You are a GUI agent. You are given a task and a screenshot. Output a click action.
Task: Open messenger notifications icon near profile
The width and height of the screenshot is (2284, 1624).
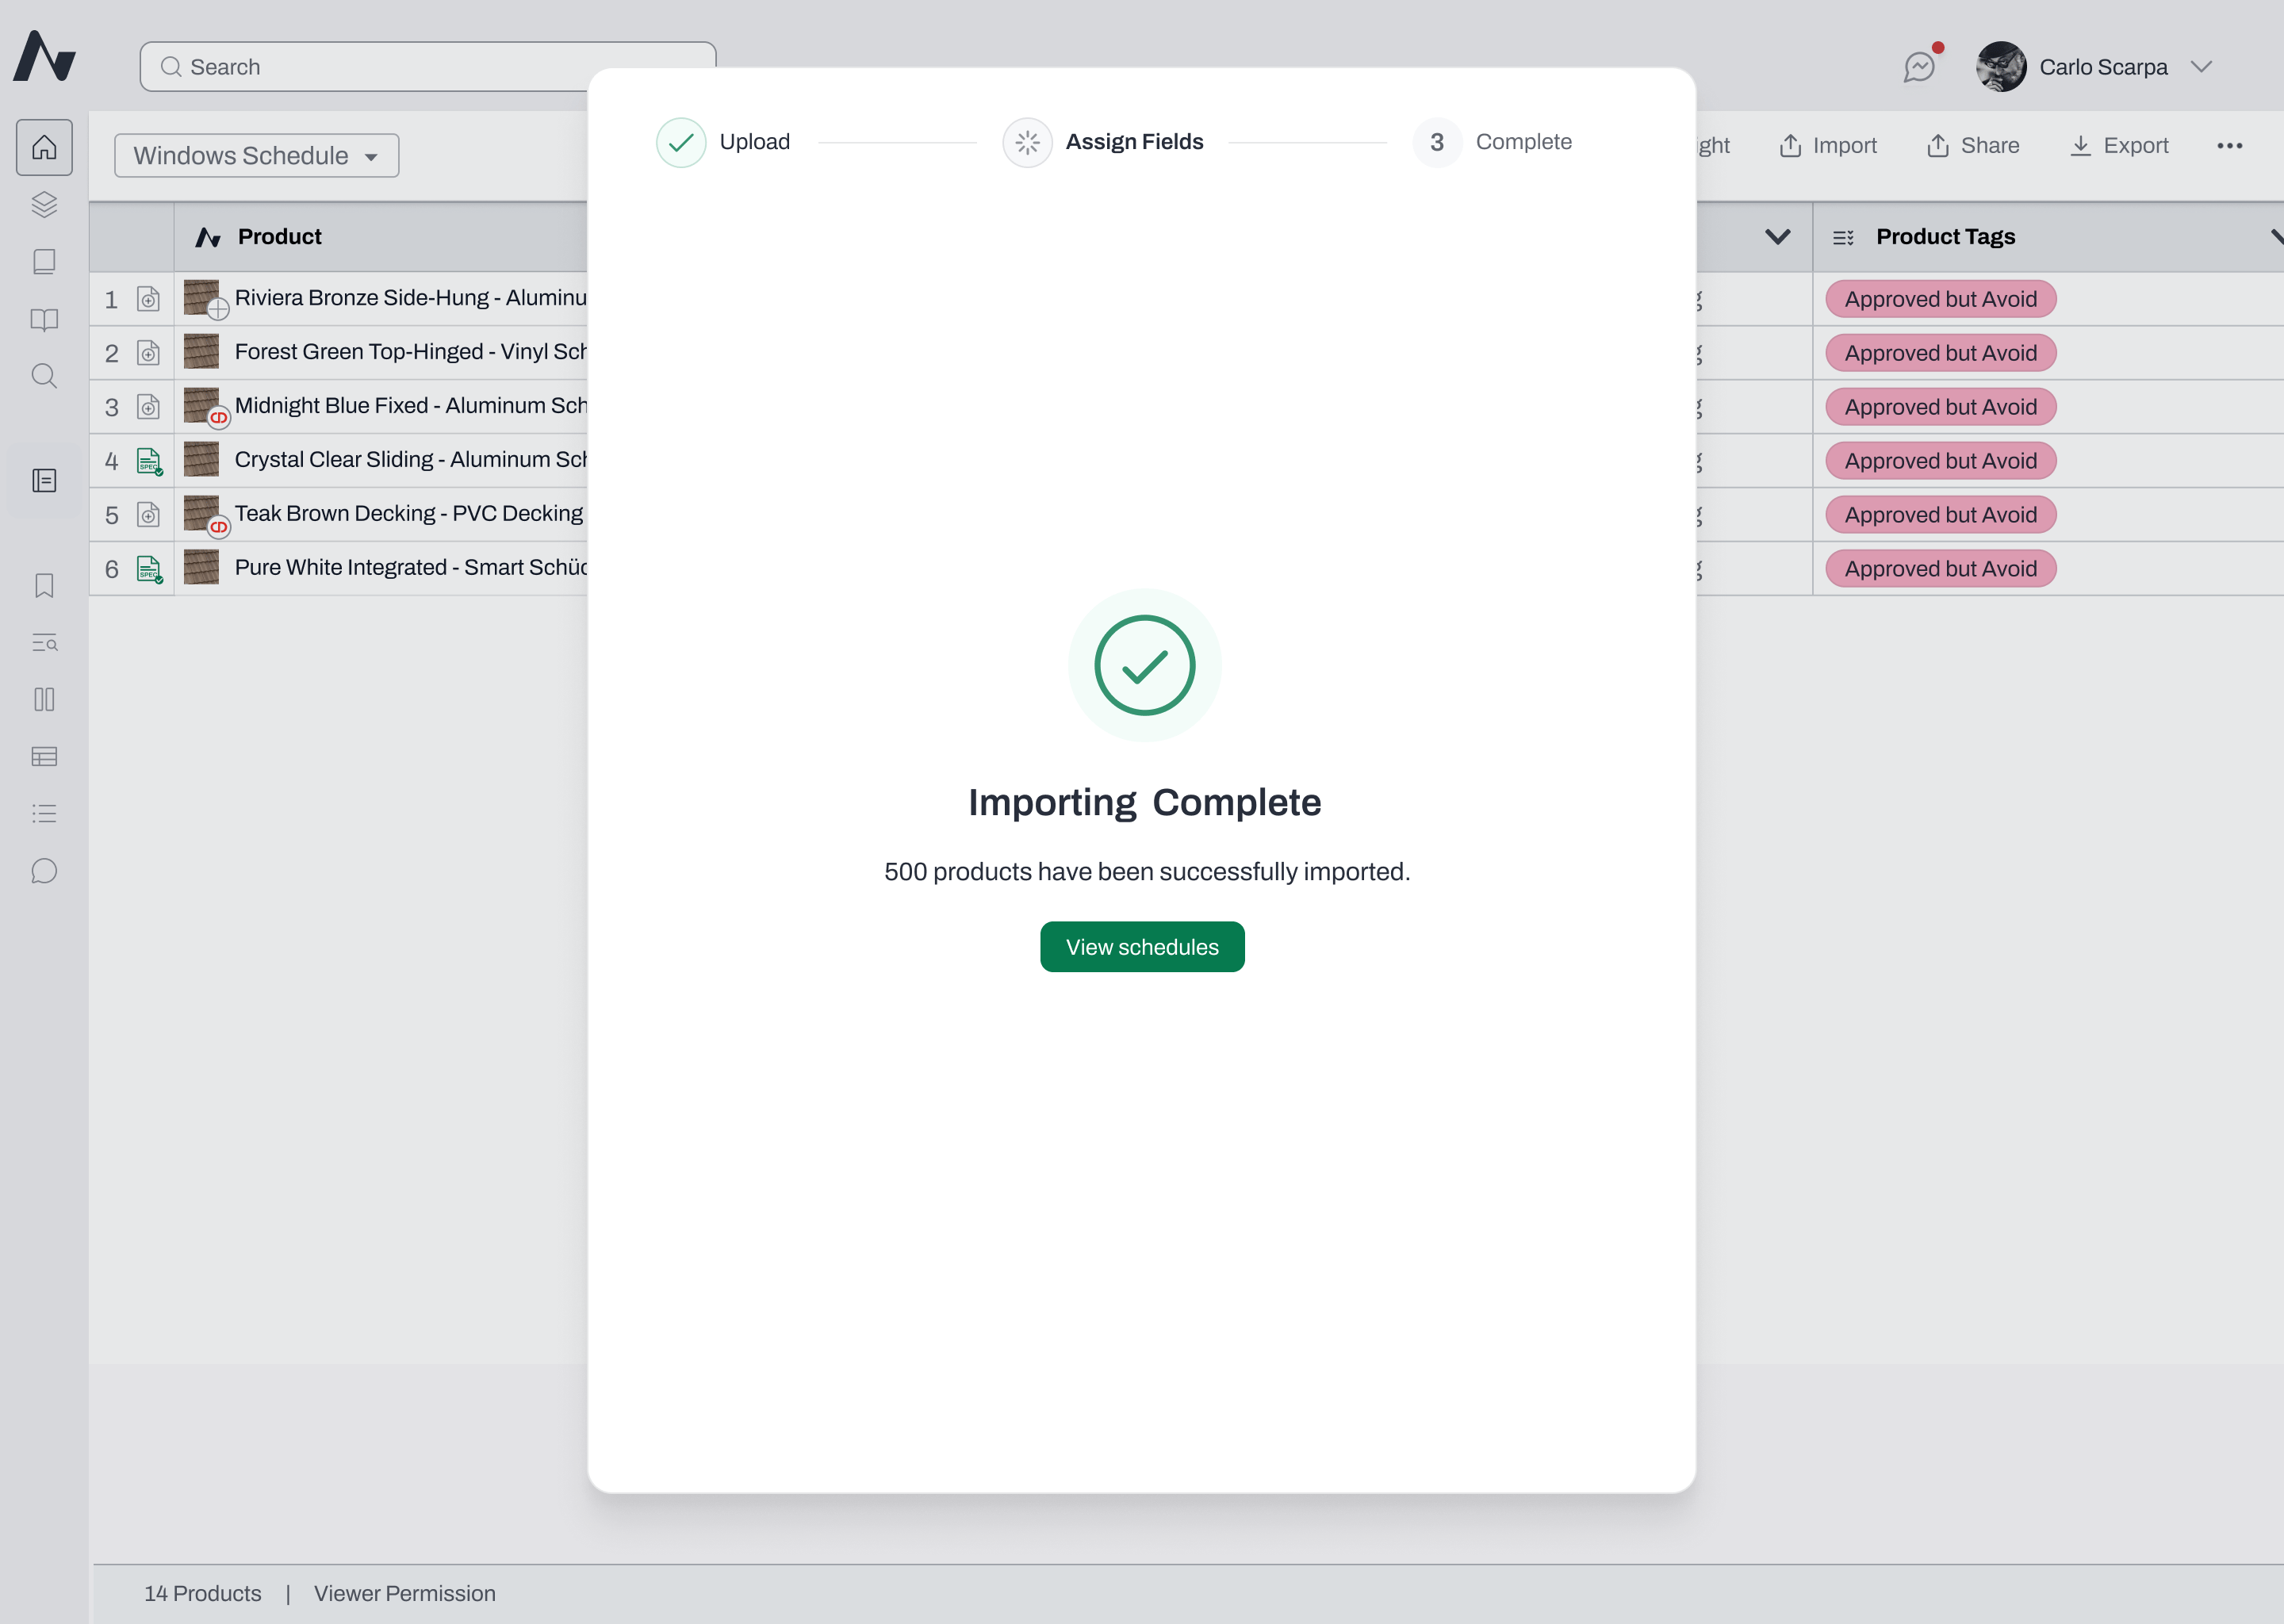1919,66
